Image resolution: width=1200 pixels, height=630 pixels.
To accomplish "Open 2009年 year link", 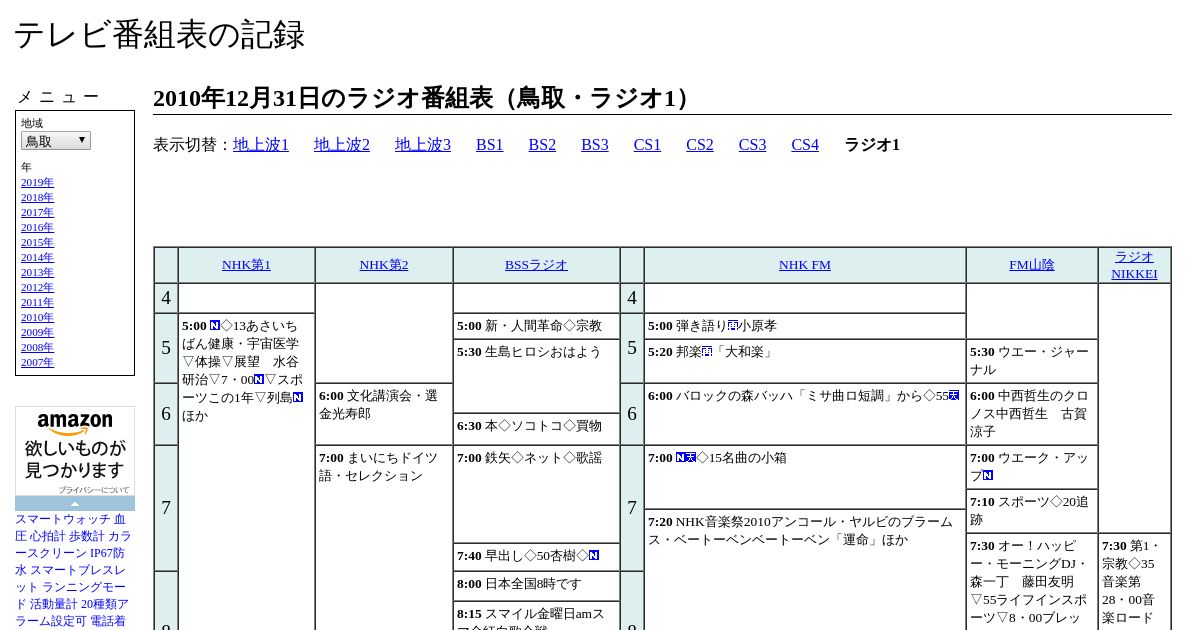I will coord(37,332).
